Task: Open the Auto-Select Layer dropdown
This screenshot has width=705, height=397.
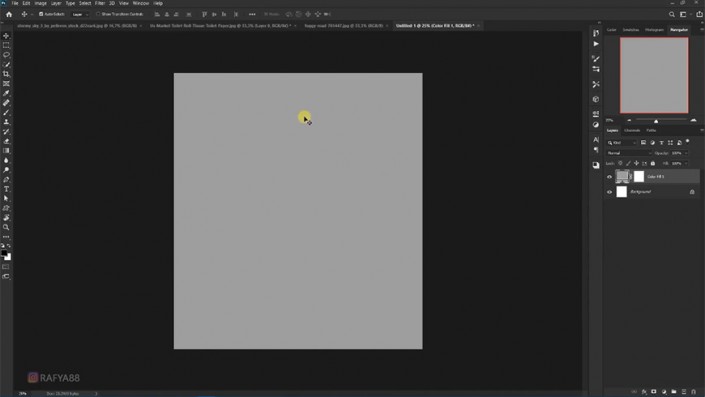Action: click(x=80, y=14)
